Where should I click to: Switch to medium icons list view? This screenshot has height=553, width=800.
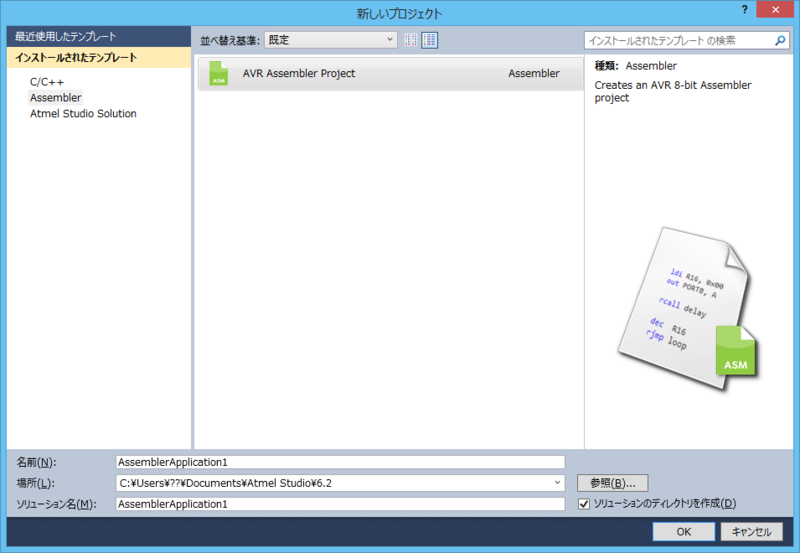click(x=430, y=40)
